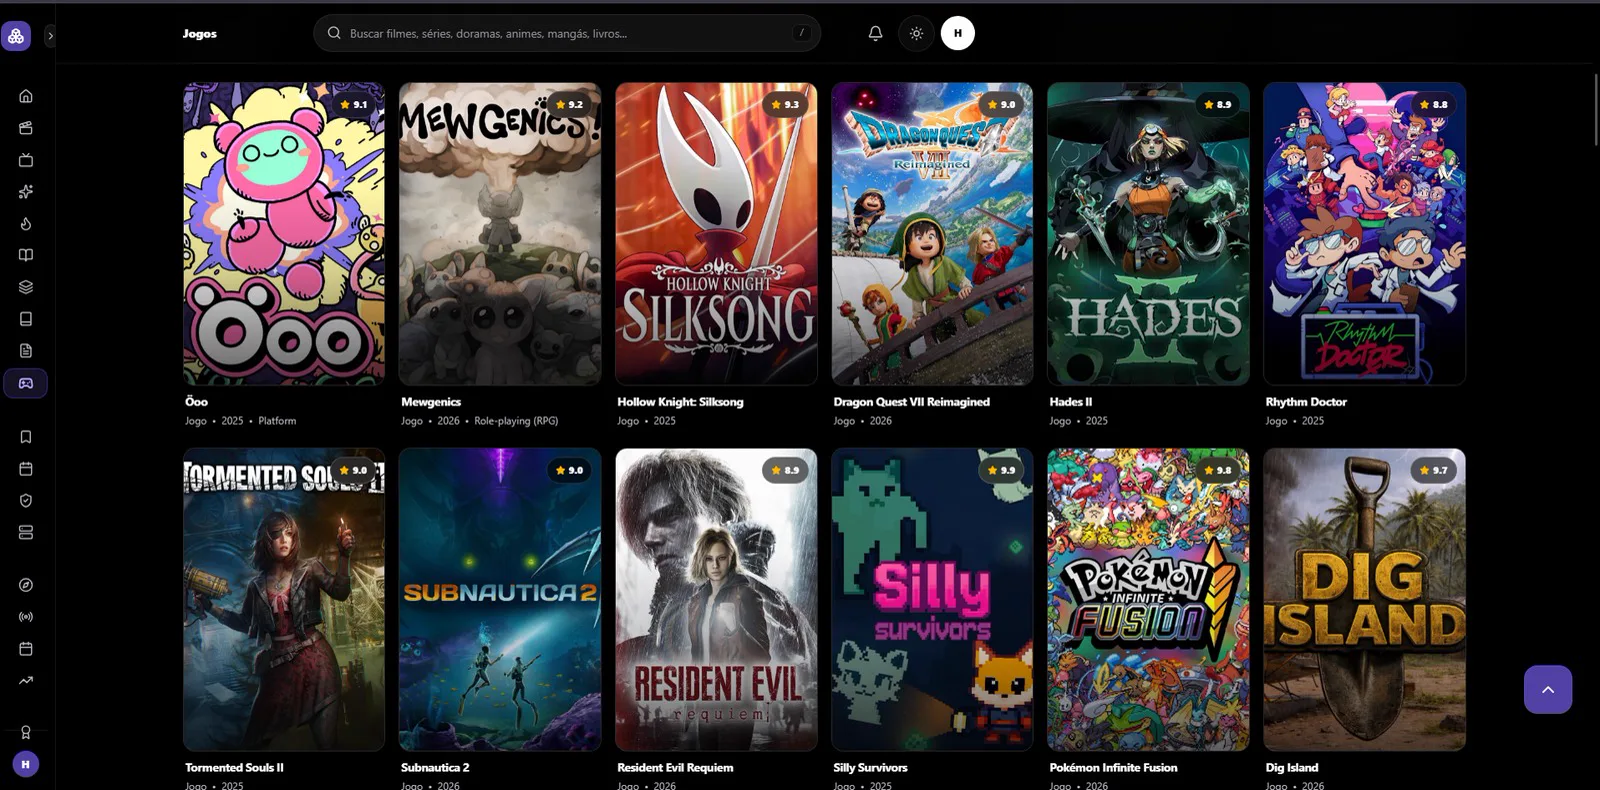
Task: Go to Home via the house icon
Action: pyautogui.click(x=26, y=96)
